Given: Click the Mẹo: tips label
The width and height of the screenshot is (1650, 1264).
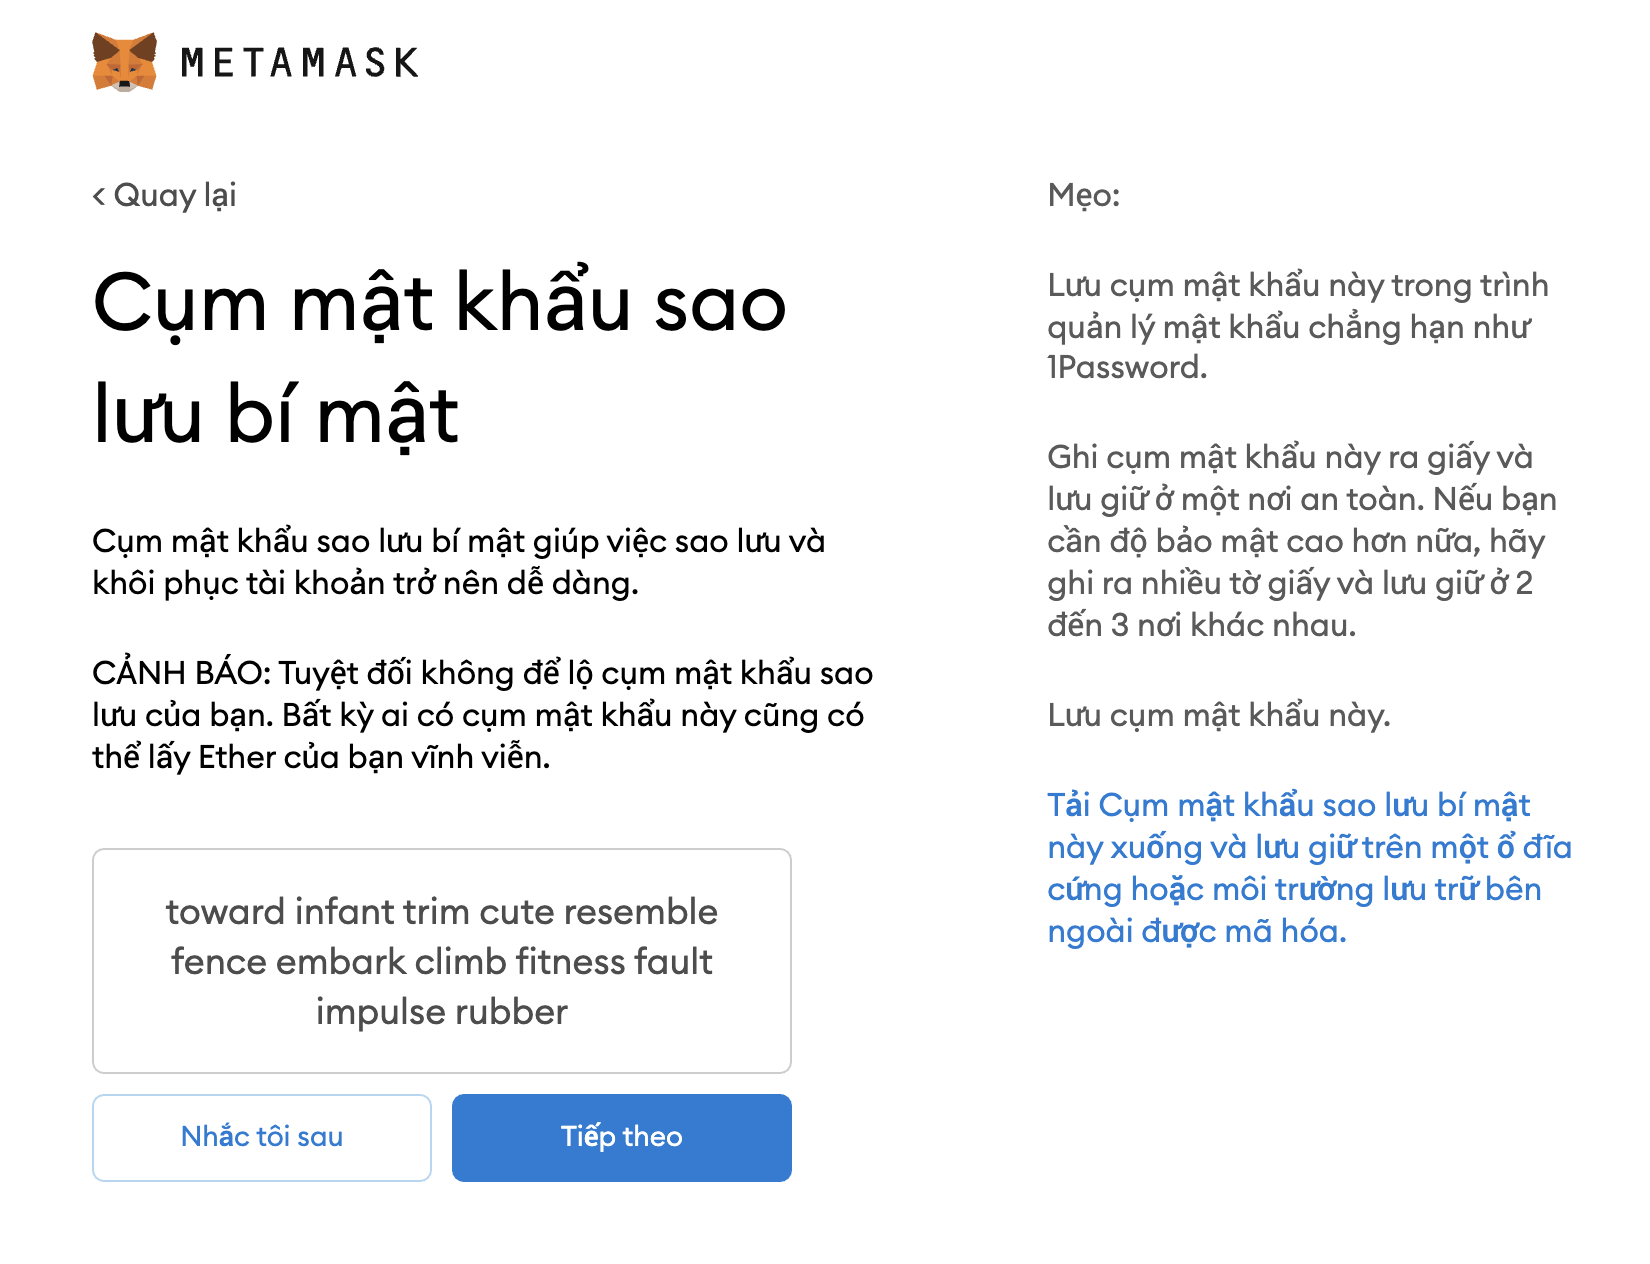Looking at the screenshot, I should [x=1083, y=195].
